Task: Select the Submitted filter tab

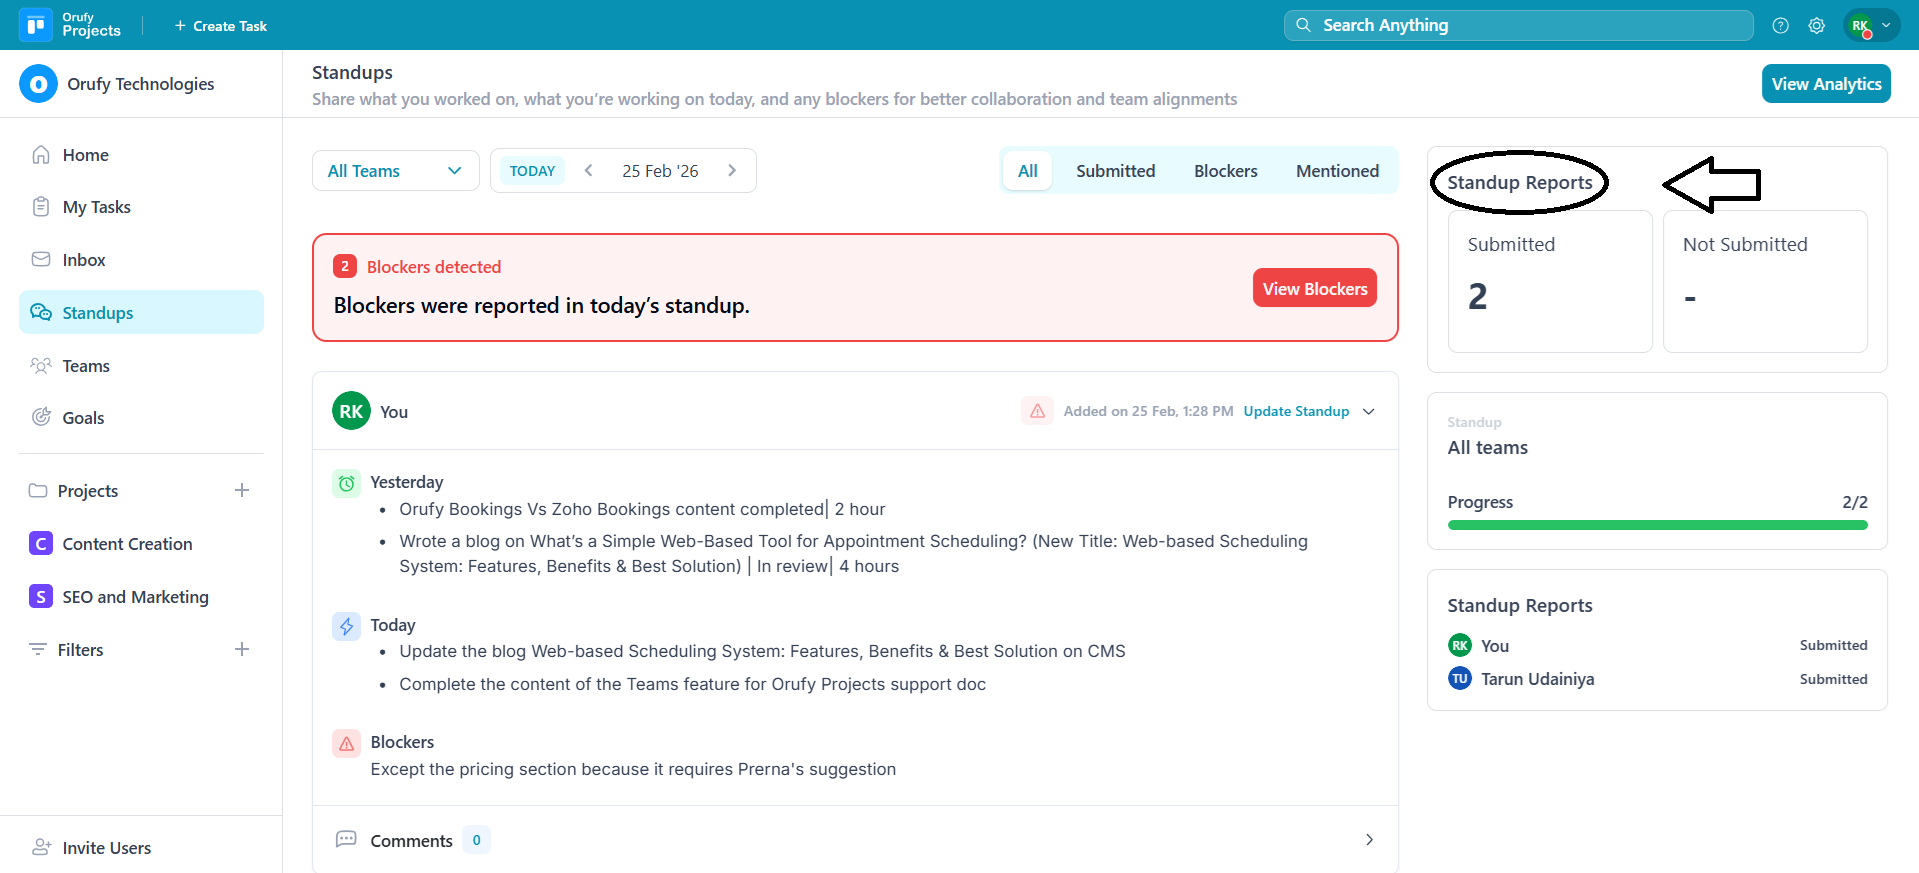Action: coord(1115,171)
